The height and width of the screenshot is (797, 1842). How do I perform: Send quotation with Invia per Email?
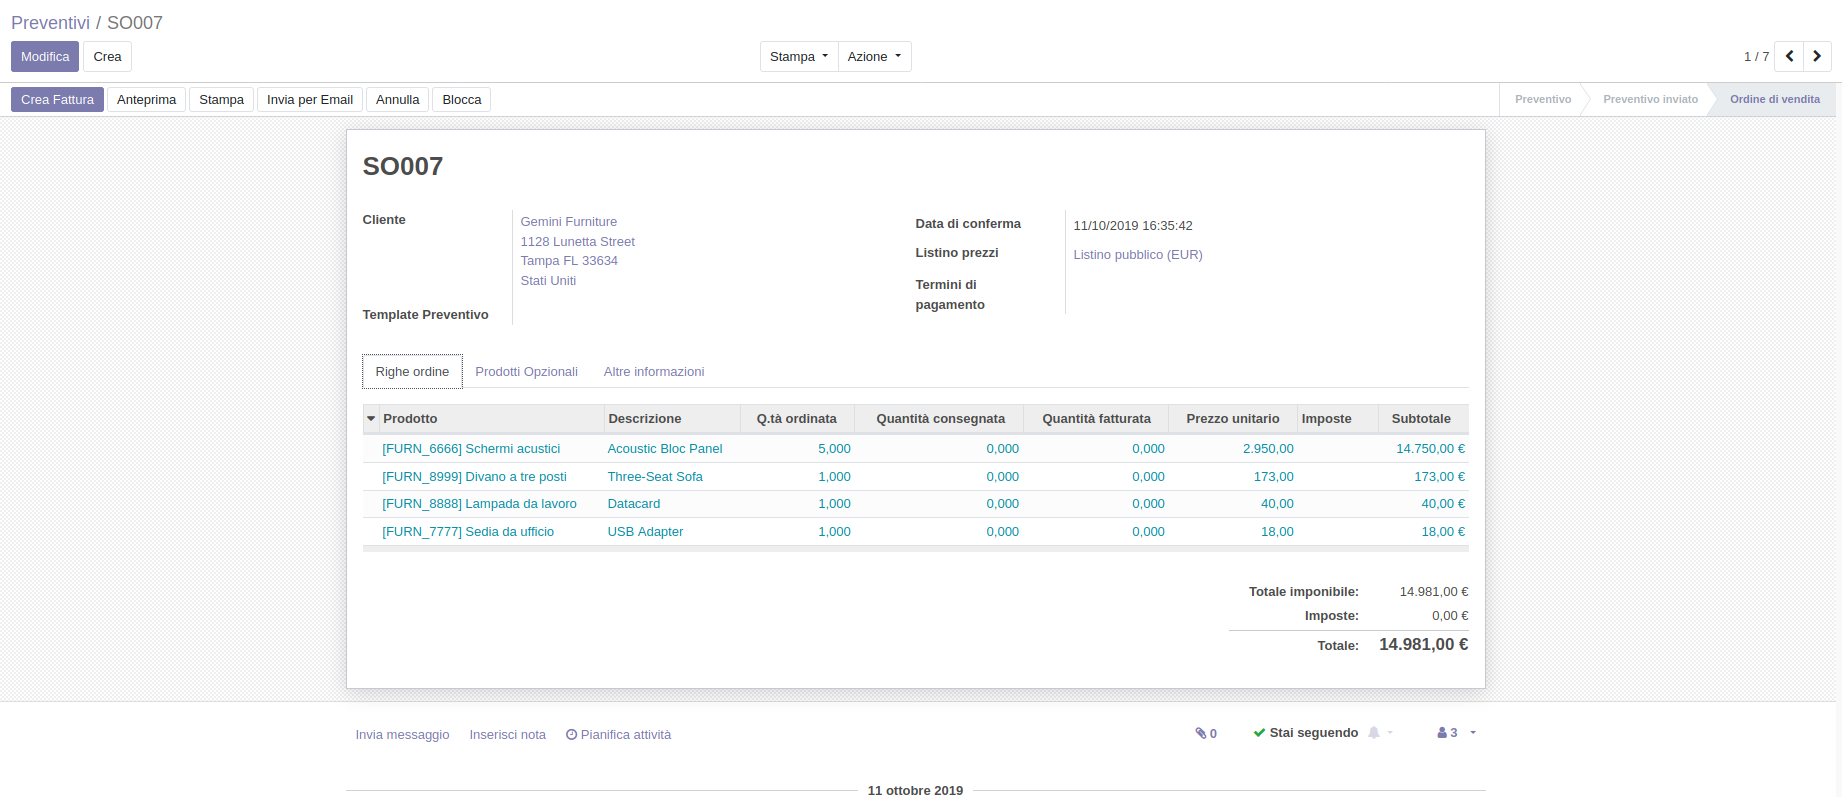pos(310,100)
